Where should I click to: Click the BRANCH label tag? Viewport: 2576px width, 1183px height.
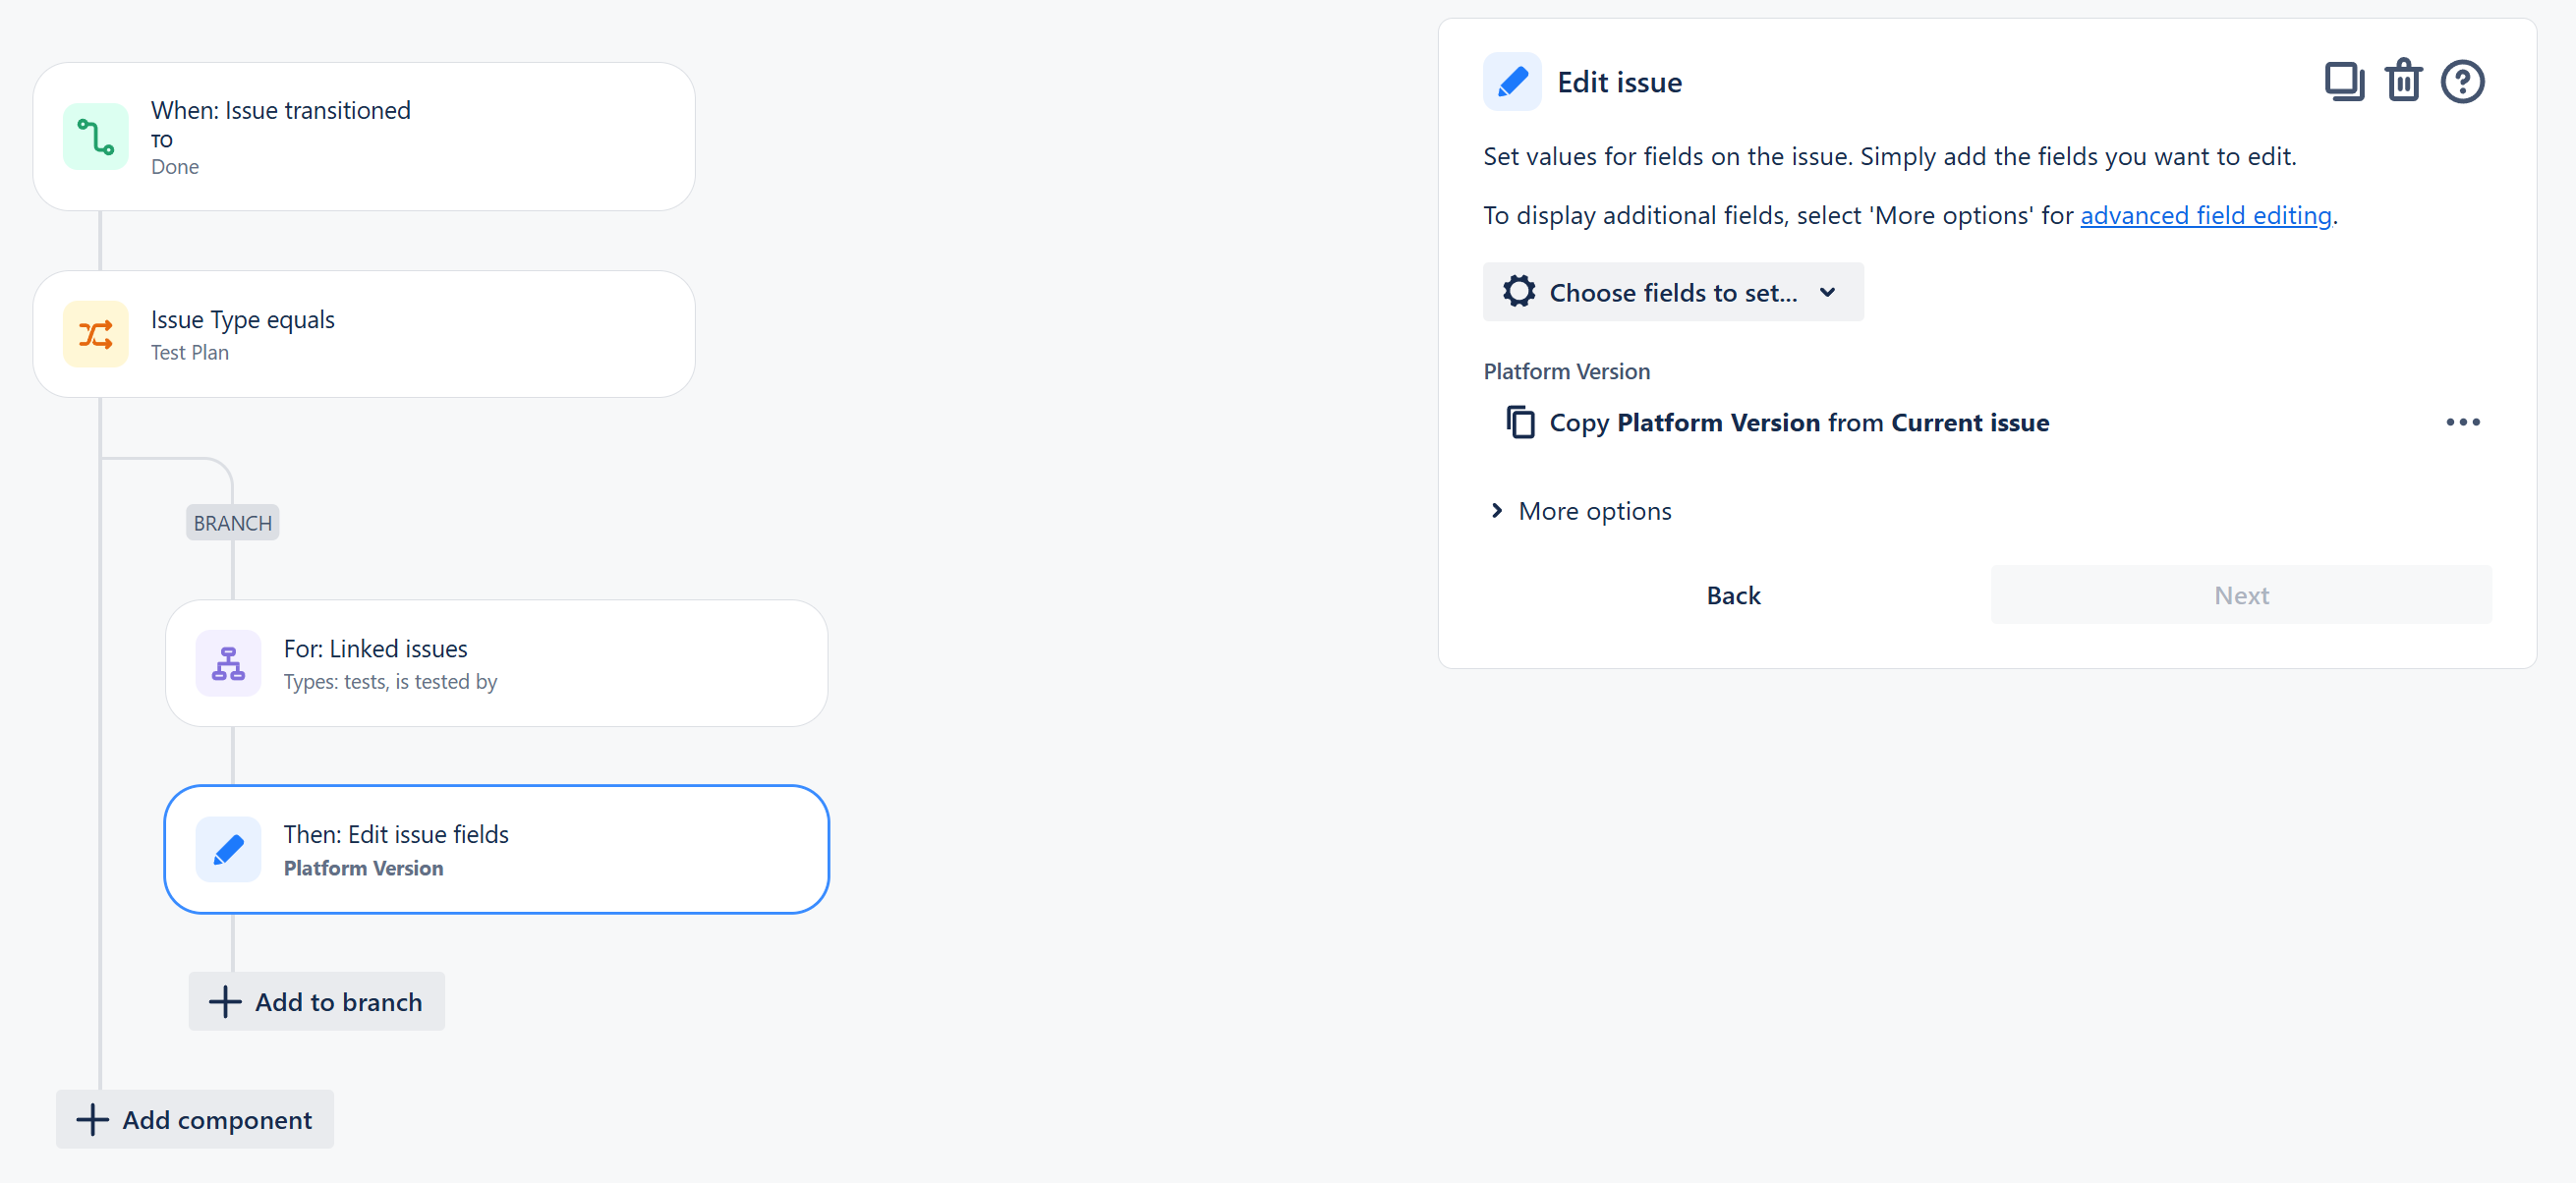click(x=232, y=523)
